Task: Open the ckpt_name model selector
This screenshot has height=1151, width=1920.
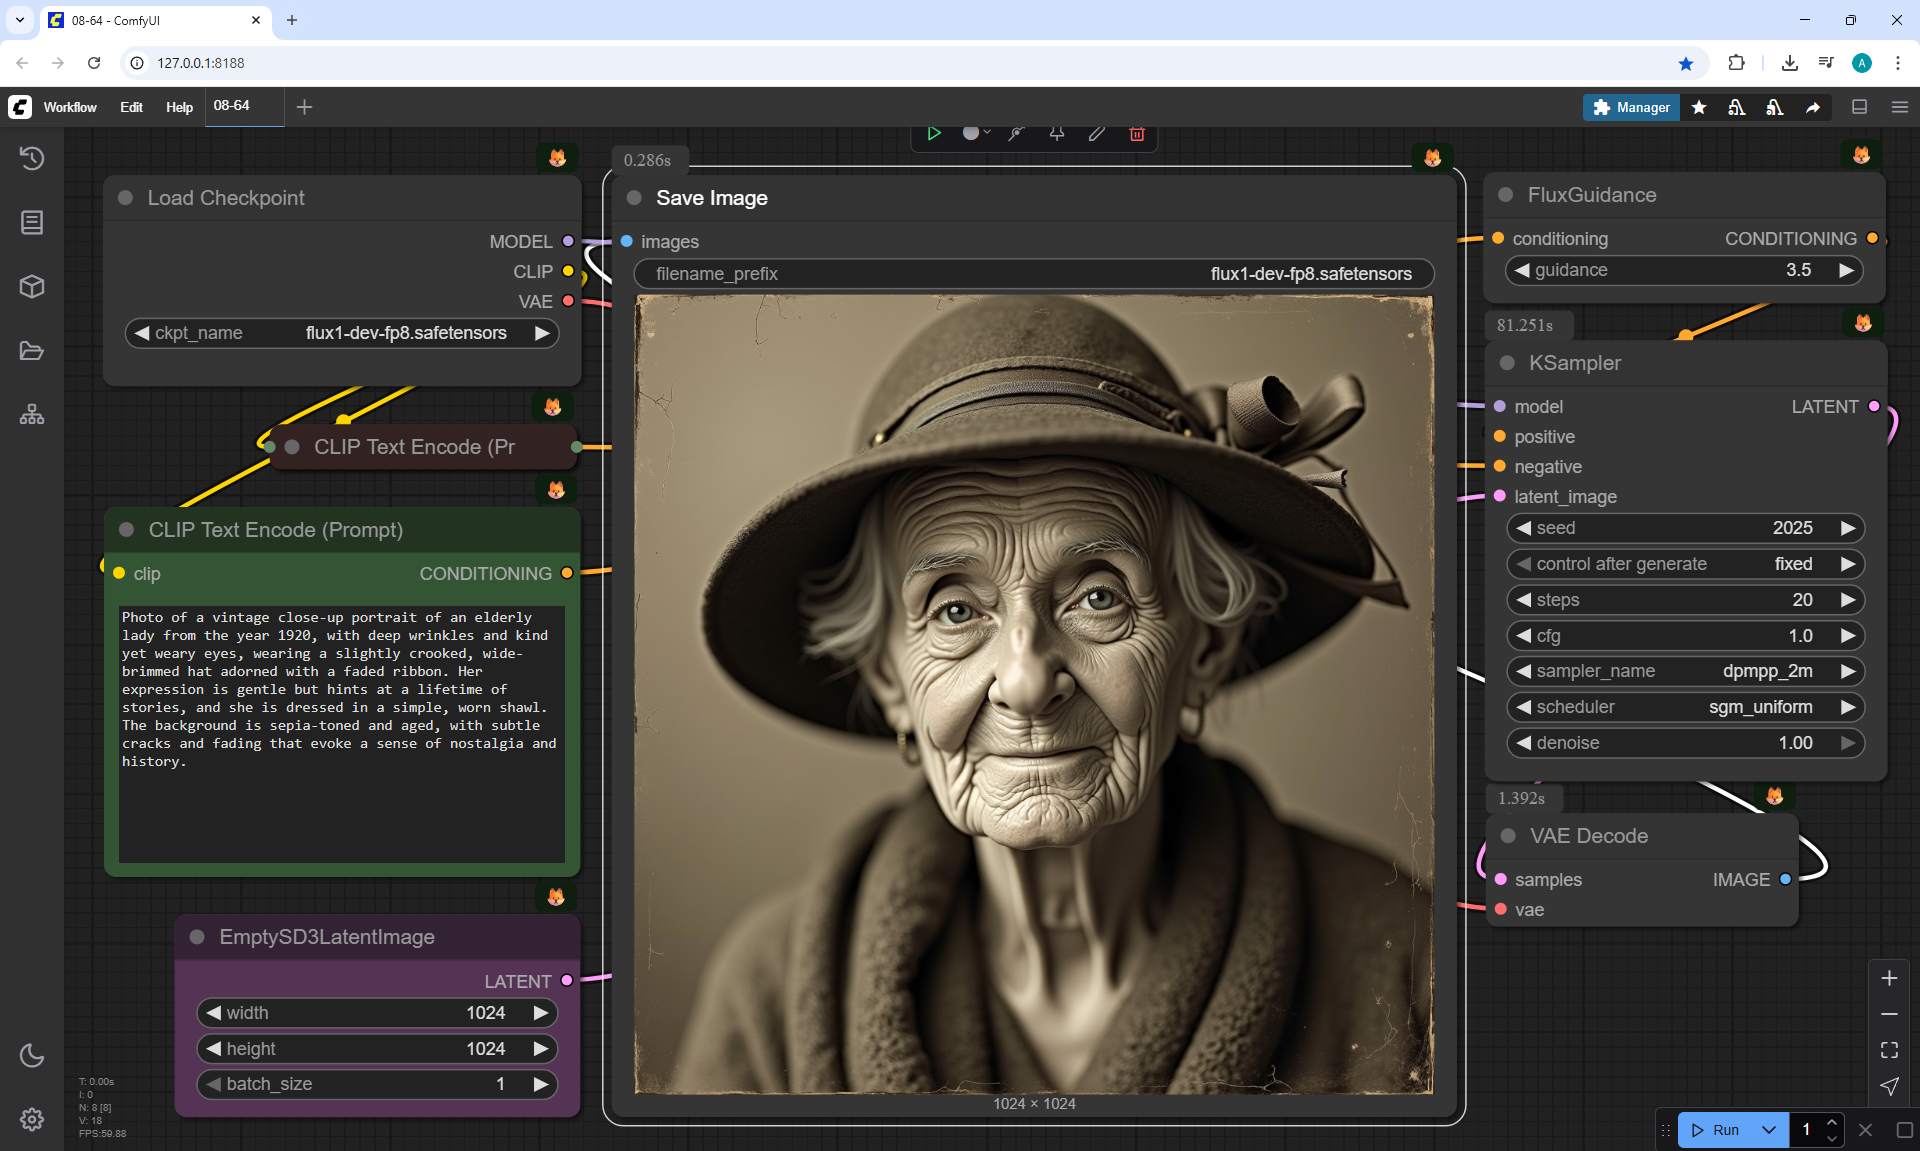Action: click(342, 333)
